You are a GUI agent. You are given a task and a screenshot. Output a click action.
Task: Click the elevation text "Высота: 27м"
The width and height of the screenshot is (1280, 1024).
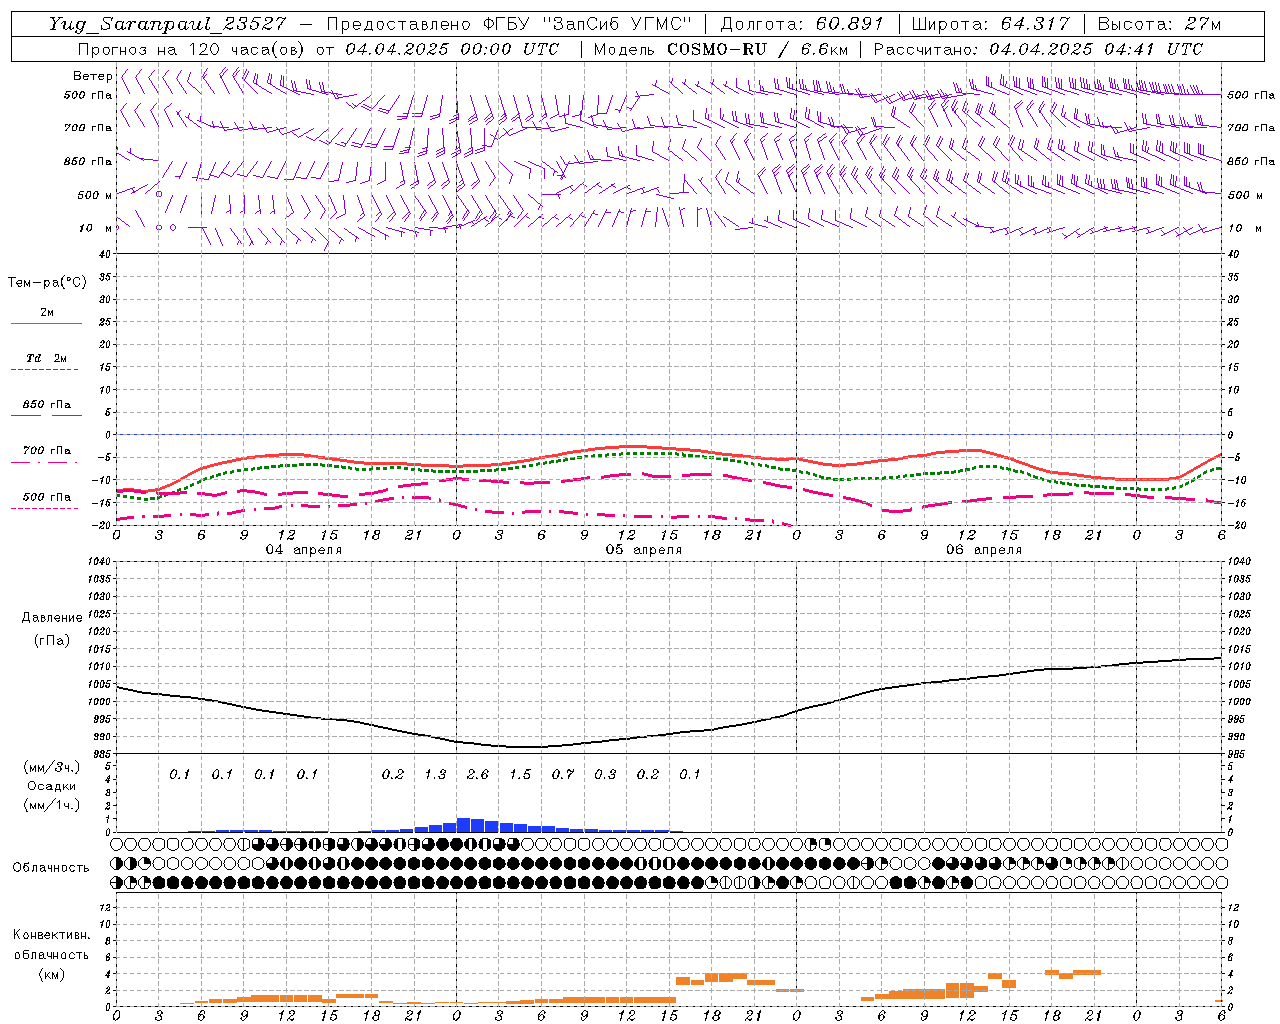click(1159, 24)
